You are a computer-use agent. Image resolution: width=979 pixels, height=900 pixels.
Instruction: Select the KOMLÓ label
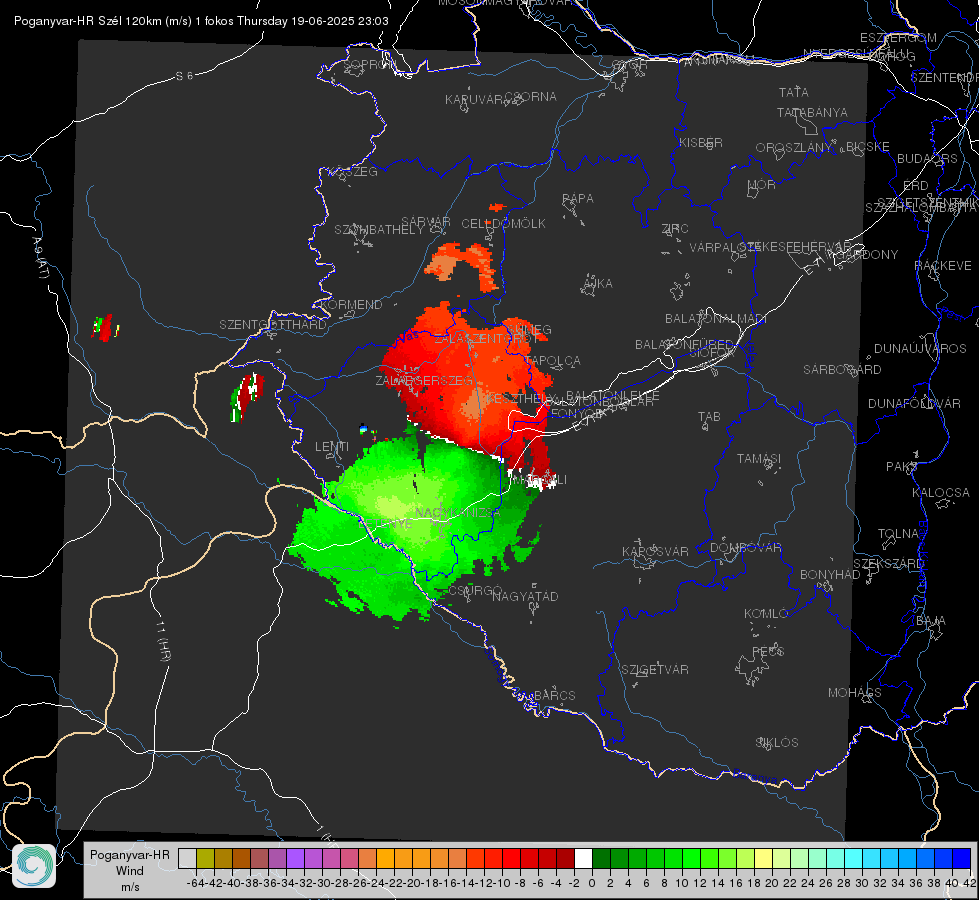[x=766, y=614]
